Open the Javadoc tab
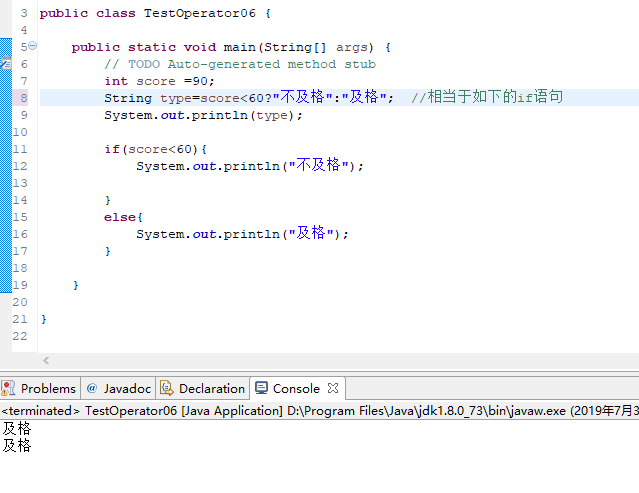 [x=119, y=389]
